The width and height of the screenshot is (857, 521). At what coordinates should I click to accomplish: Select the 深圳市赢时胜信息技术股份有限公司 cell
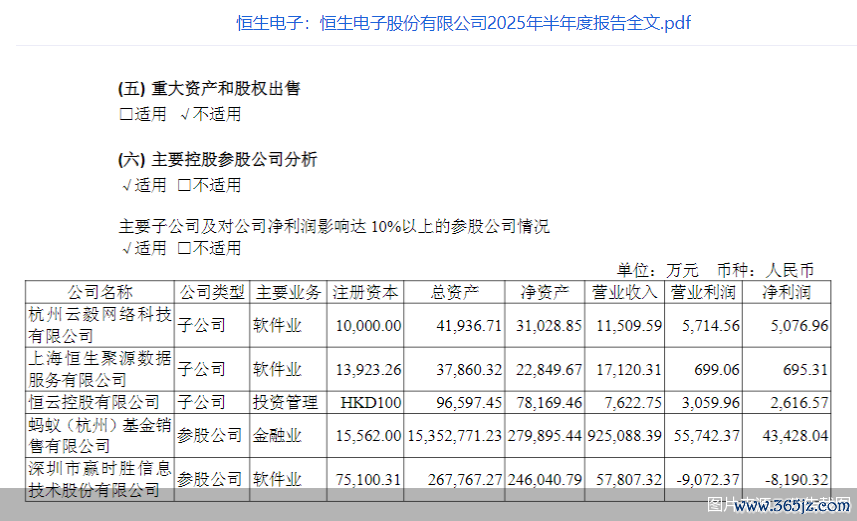tap(100, 479)
